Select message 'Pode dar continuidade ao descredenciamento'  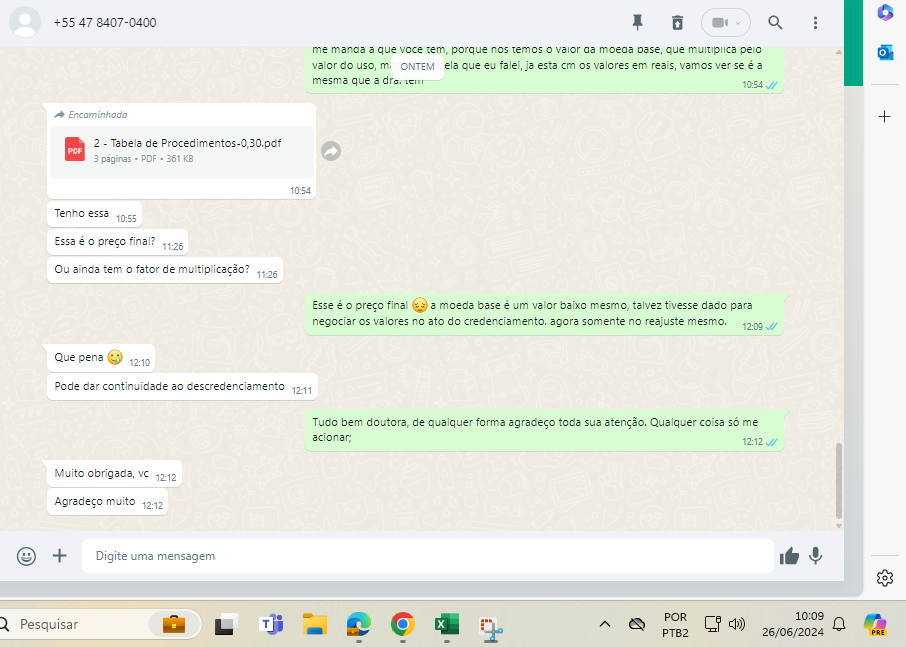coord(182,386)
